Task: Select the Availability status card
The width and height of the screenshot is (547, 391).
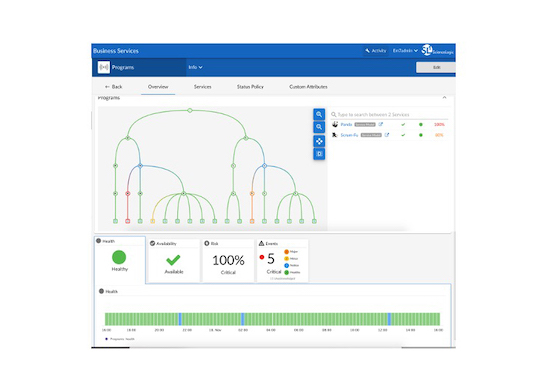Action: [174, 260]
